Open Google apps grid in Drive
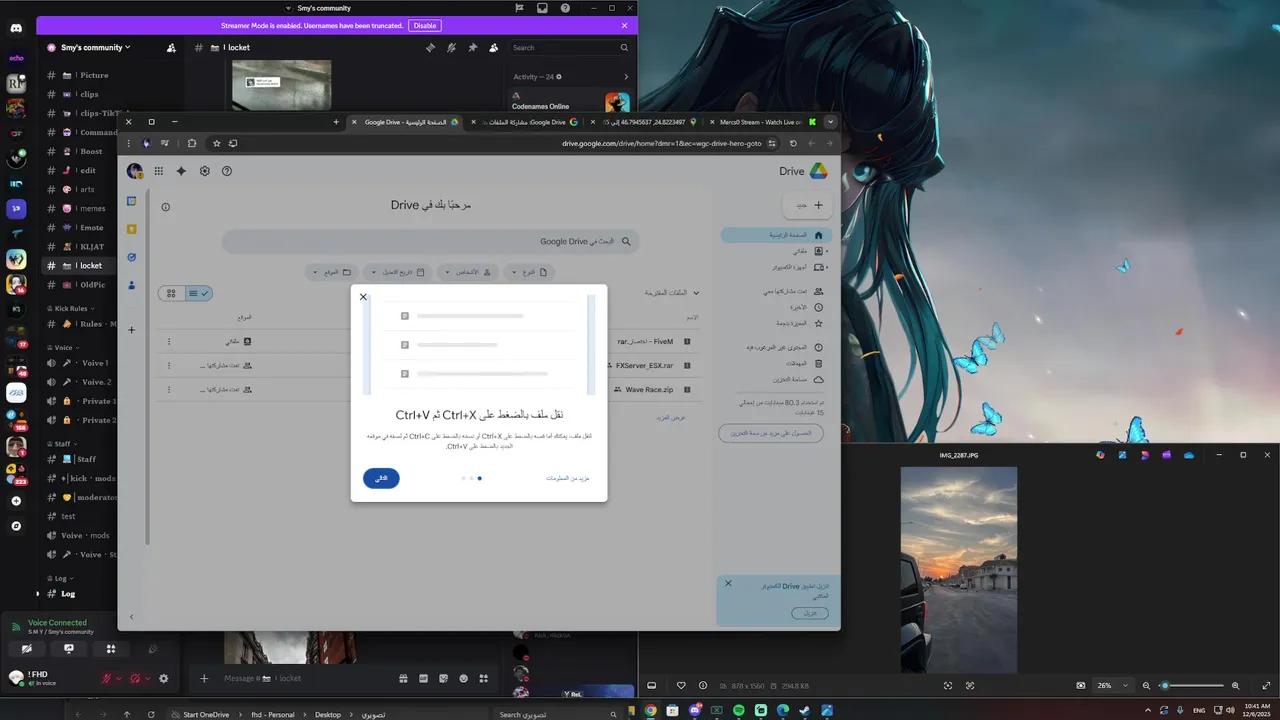 (x=158, y=171)
